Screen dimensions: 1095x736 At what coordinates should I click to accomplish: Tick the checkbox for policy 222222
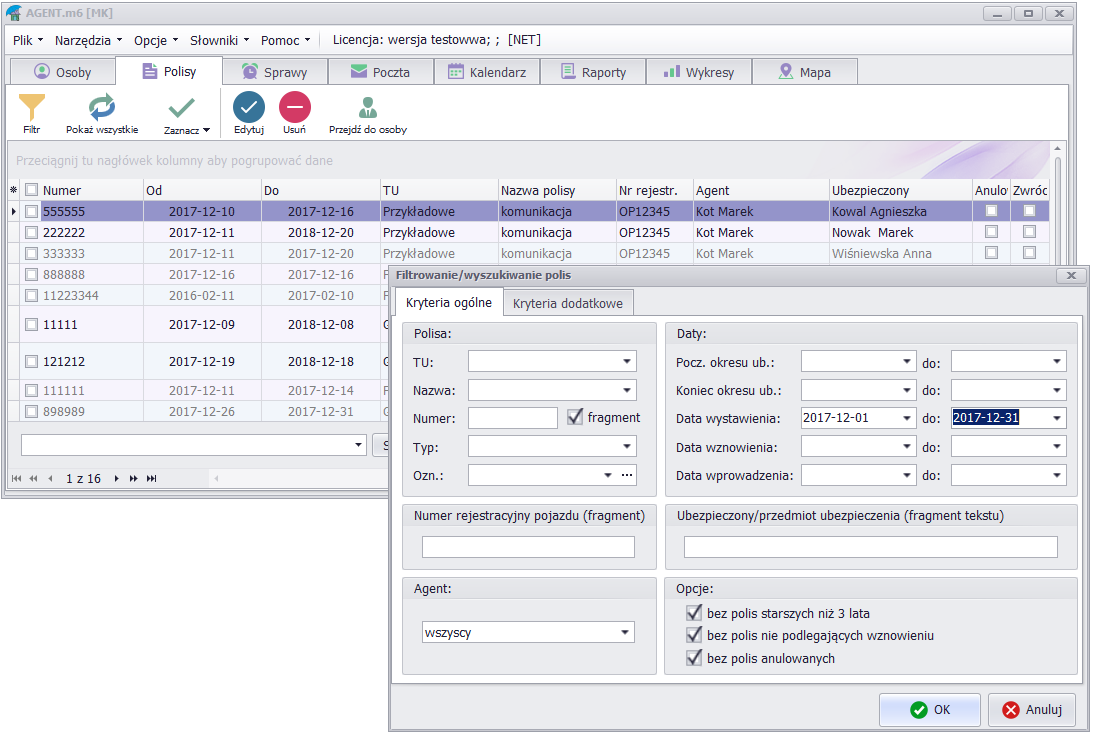click(x=31, y=232)
